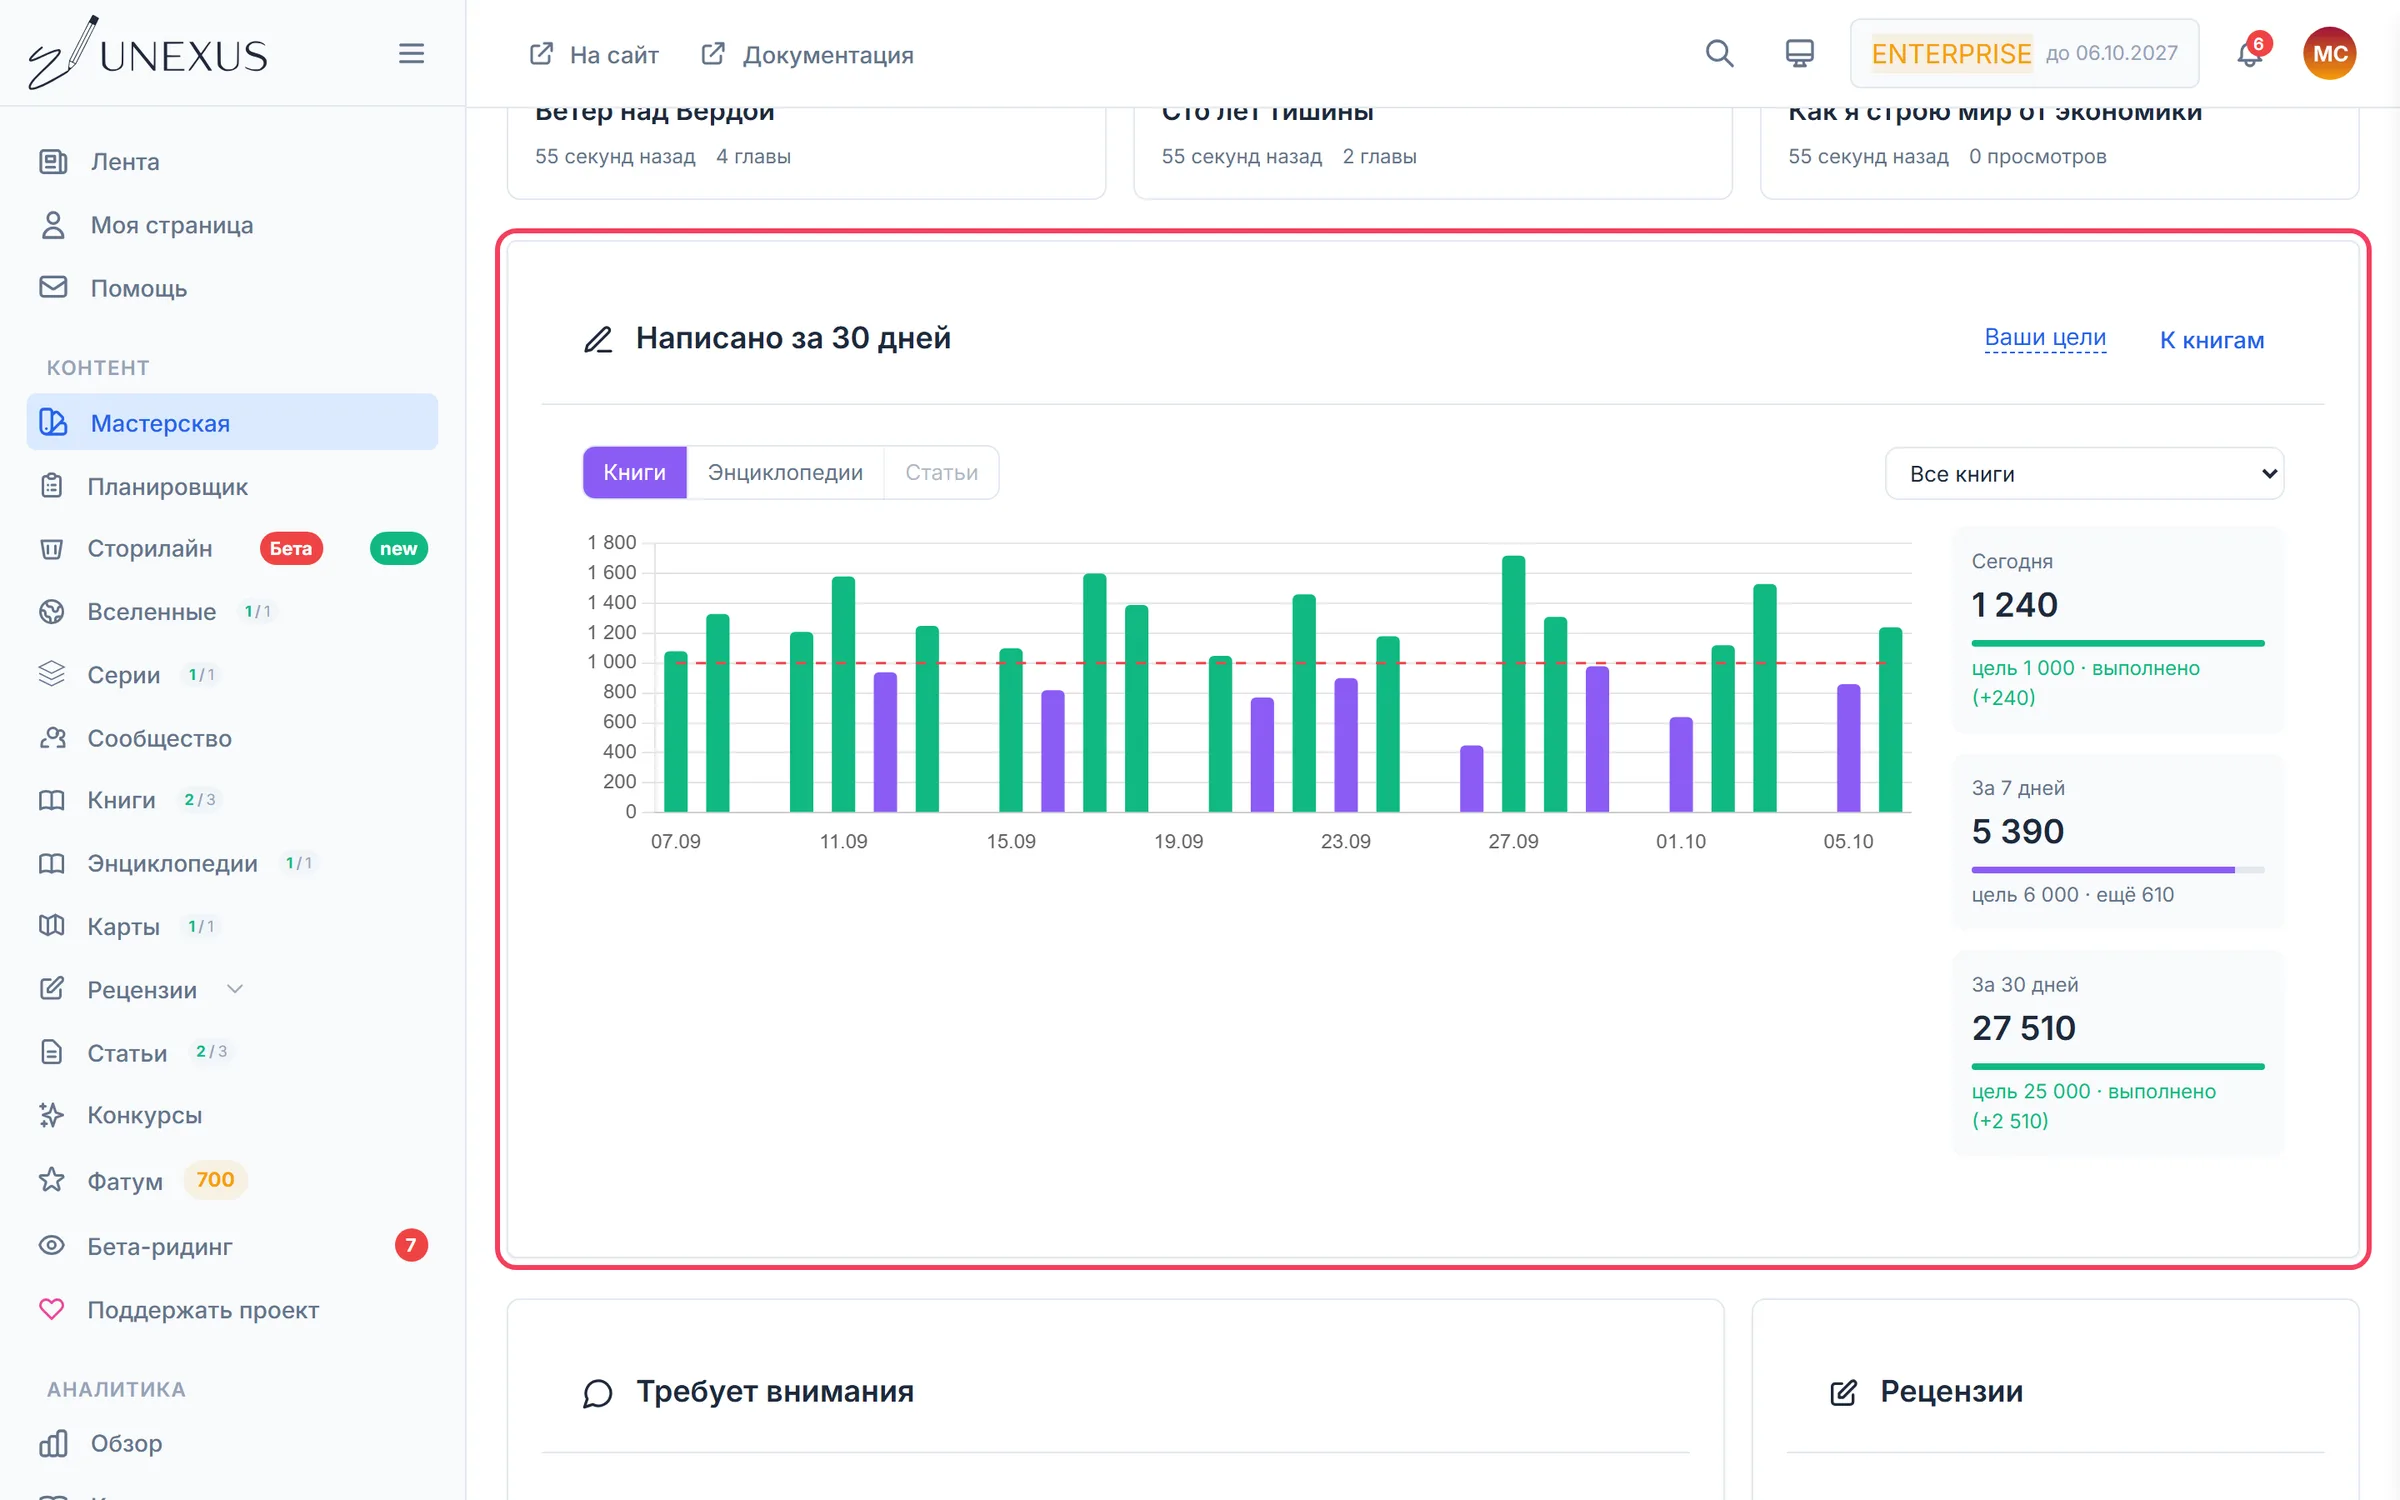Click the Фатум 700 badge
The image size is (2400, 1500).
pyautogui.click(x=215, y=1180)
